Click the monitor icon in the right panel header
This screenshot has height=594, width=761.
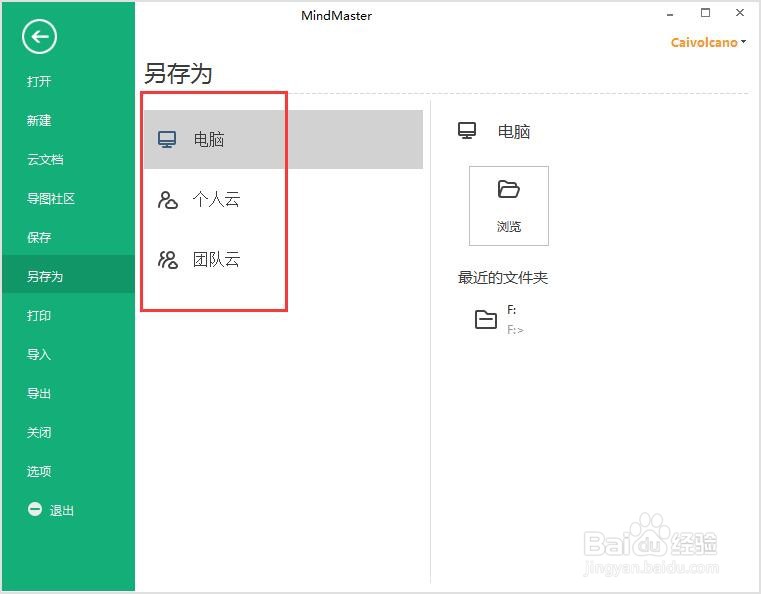click(x=467, y=131)
